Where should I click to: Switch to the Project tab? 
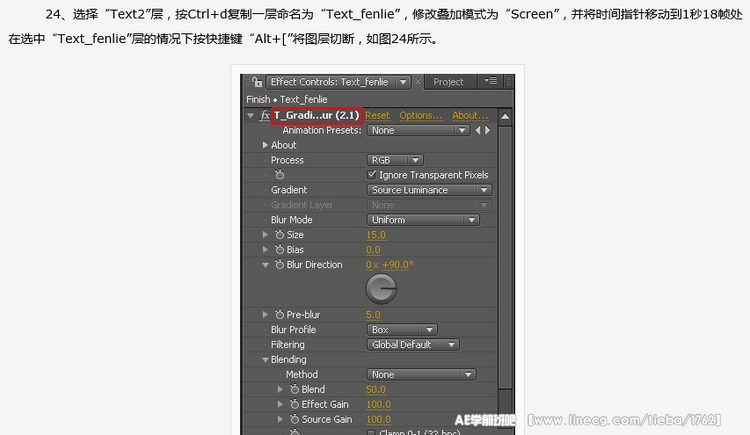point(448,82)
